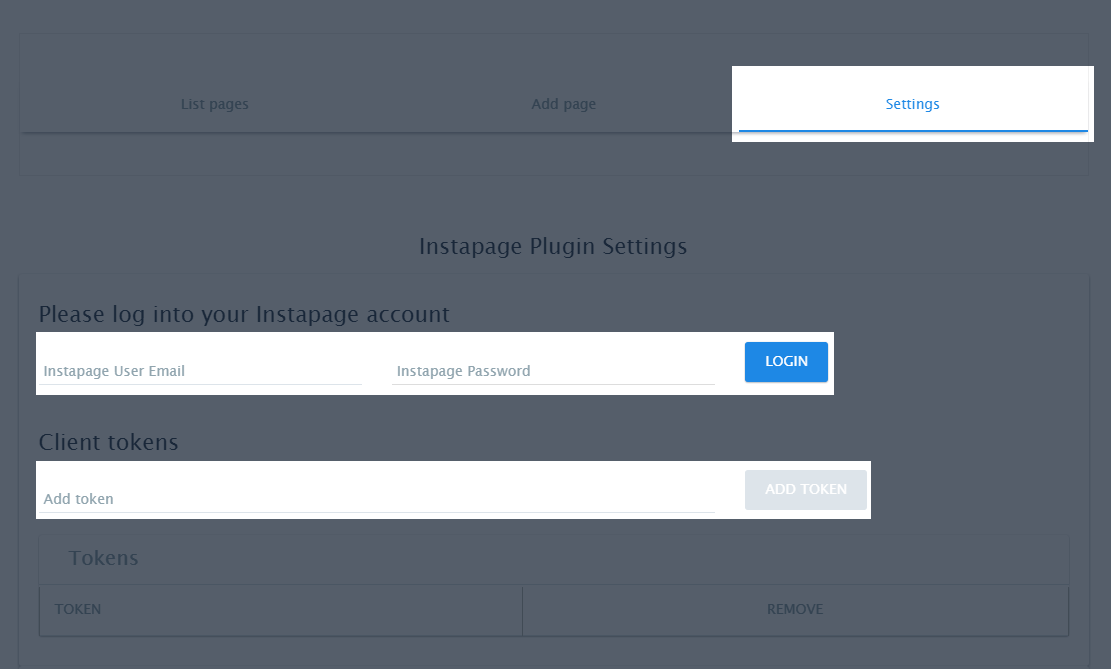1111x669 pixels.
Task: Select the login instructions heading text
Action: (243, 314)
